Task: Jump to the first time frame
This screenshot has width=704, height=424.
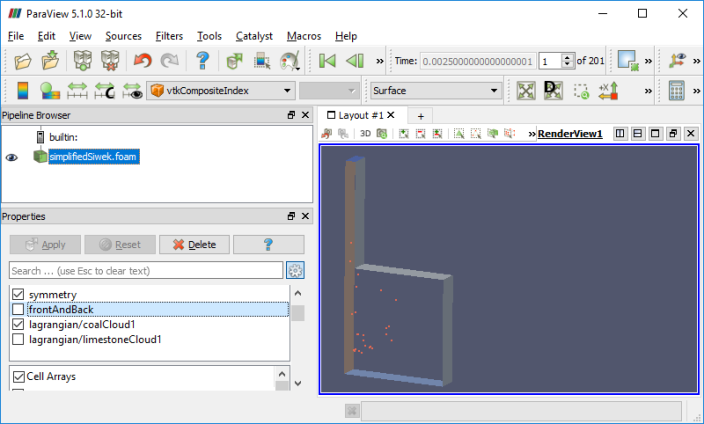Action: [x=327, y=60]
